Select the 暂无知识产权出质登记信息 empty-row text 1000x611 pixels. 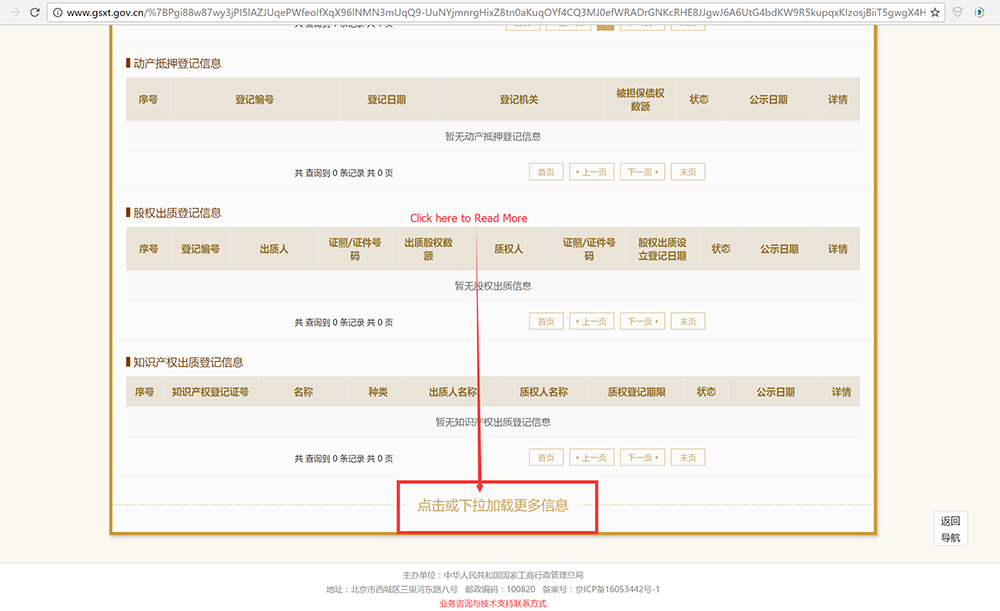[x=493, y=422]
